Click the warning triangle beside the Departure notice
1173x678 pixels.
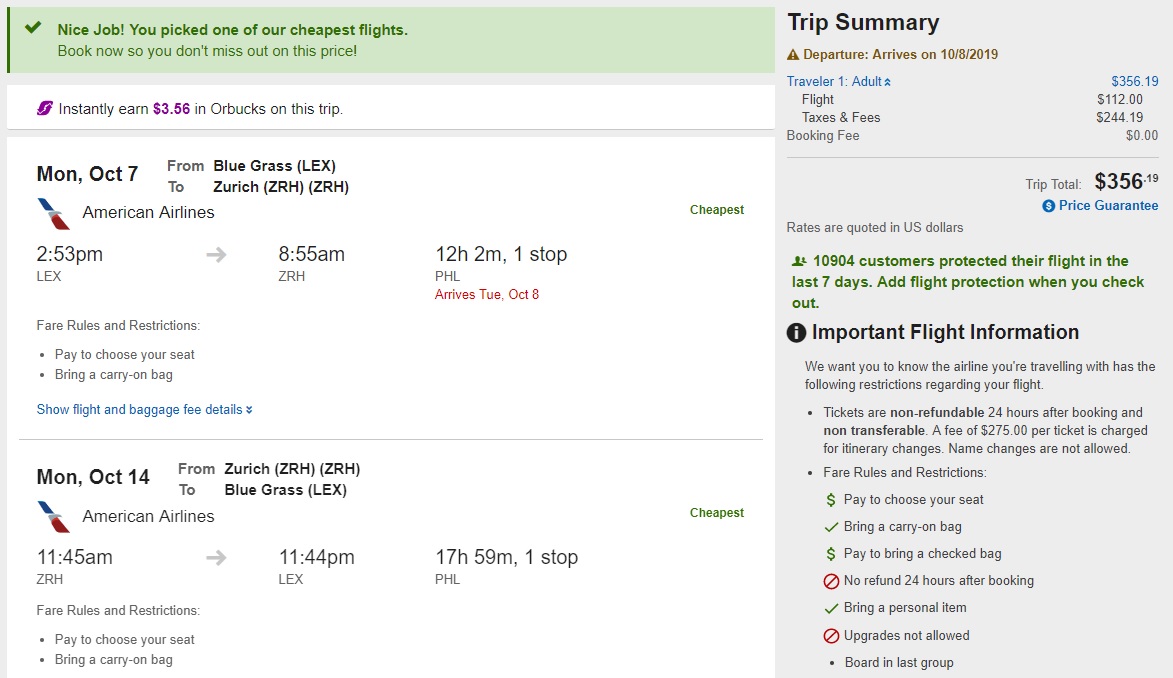tap(793, 55)
